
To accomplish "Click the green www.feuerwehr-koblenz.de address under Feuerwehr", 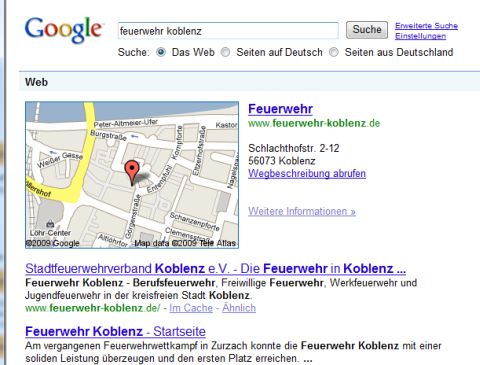I will [x=314, y=123].
